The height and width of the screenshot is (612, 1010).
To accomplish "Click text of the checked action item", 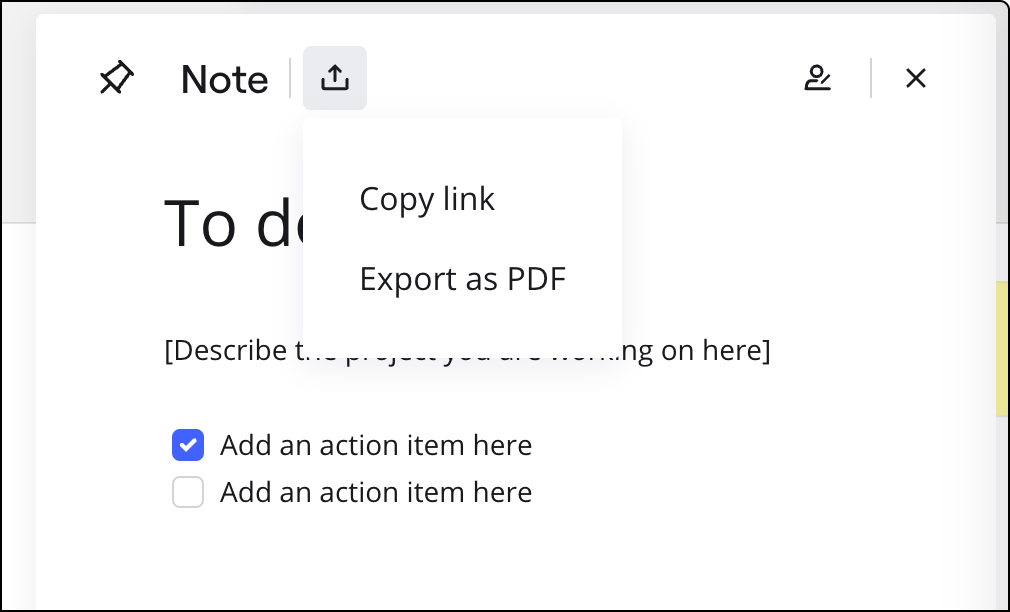I will coord(376,445).
